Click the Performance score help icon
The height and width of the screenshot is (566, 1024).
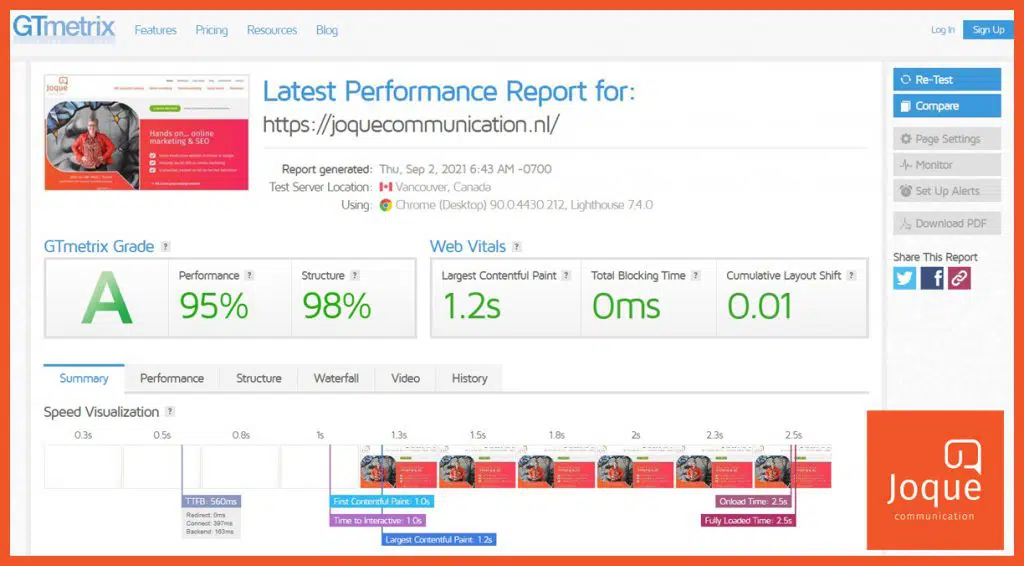click(249, 275)
